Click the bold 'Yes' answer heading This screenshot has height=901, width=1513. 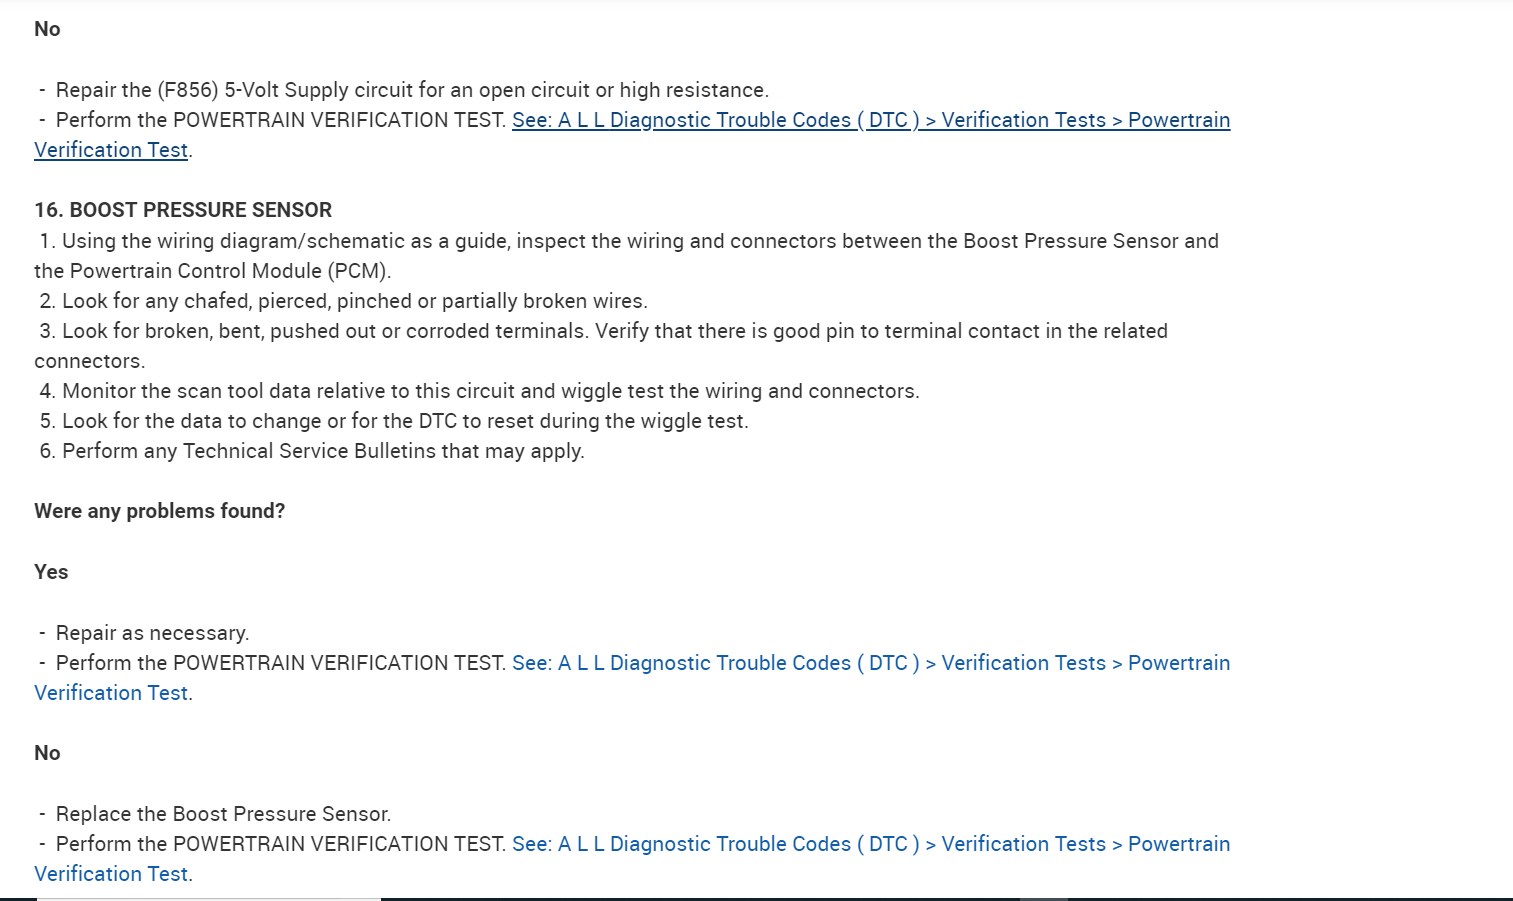51,572
